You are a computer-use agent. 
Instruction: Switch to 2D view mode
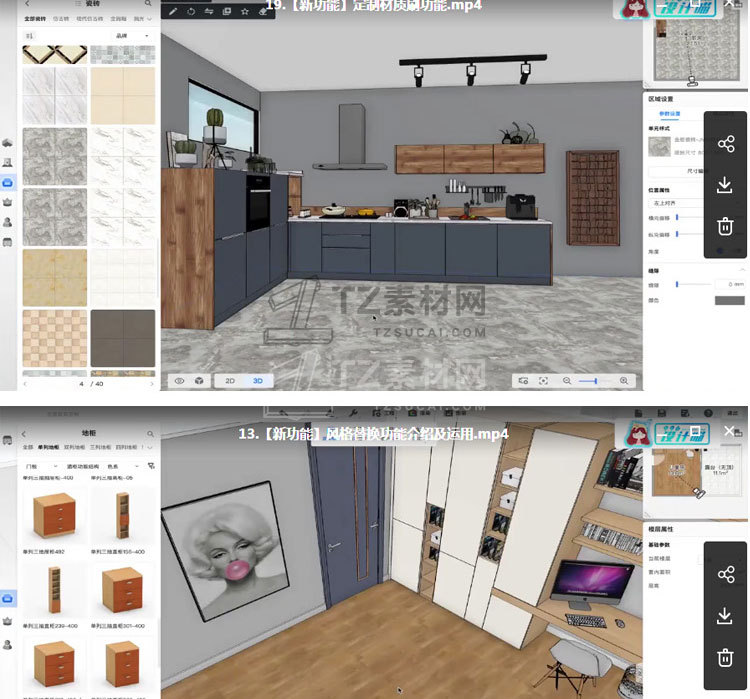(230, 381)
